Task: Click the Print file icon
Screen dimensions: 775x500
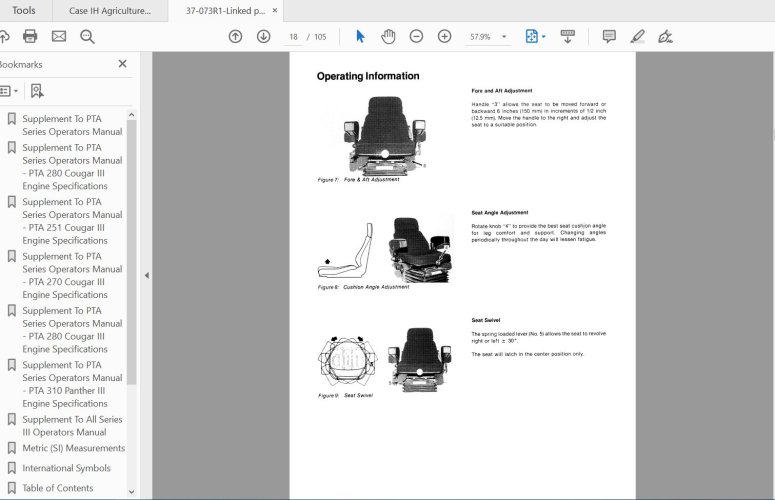Action: coord(30,36)
